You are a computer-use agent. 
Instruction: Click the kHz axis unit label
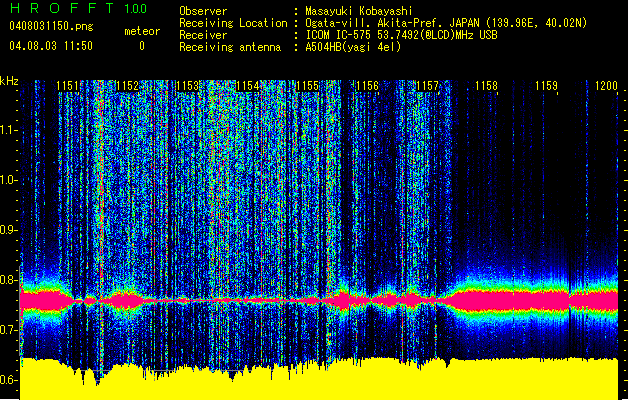click(x=9, y=81)
